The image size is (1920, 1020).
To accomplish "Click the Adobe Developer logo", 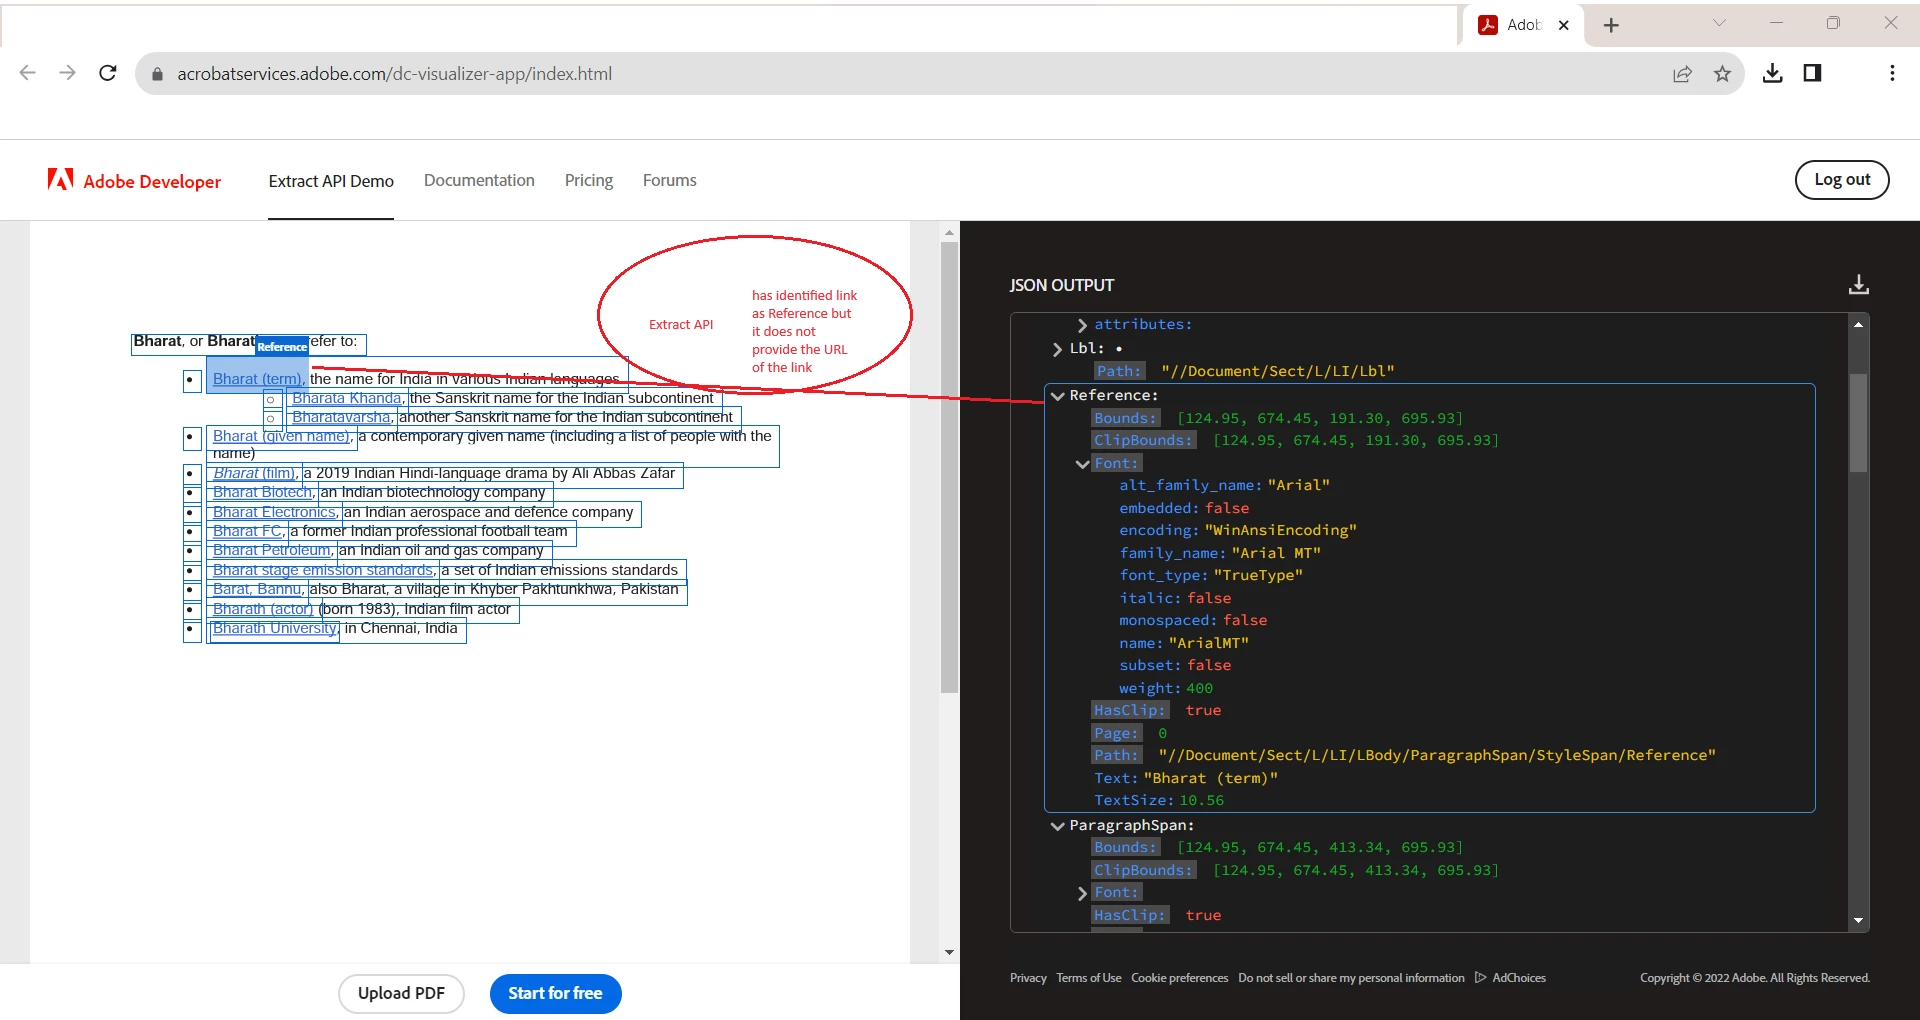I will point(134,180).
